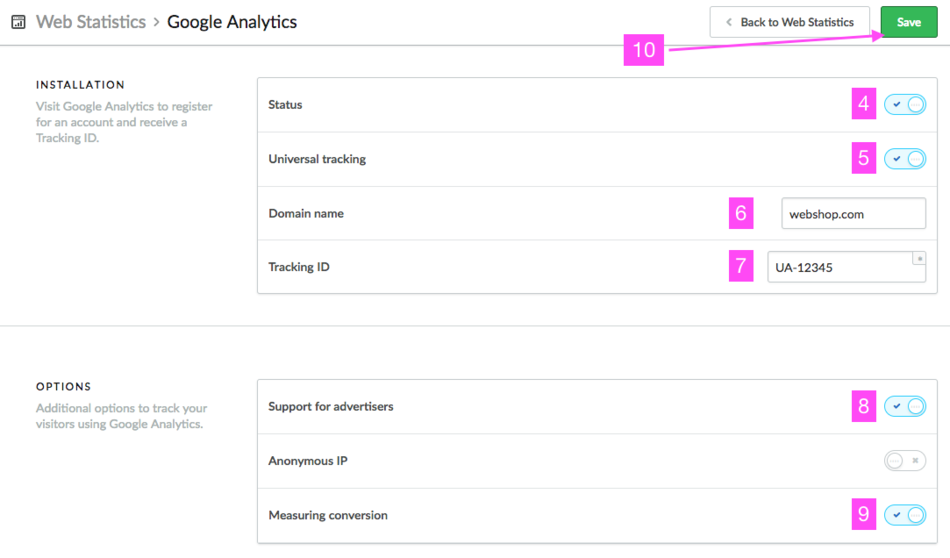Image resolution: width=950 pixels, height=558 pixels.
Task: Click the Web Statistics chart icon
Action: (x=18, y=22)
